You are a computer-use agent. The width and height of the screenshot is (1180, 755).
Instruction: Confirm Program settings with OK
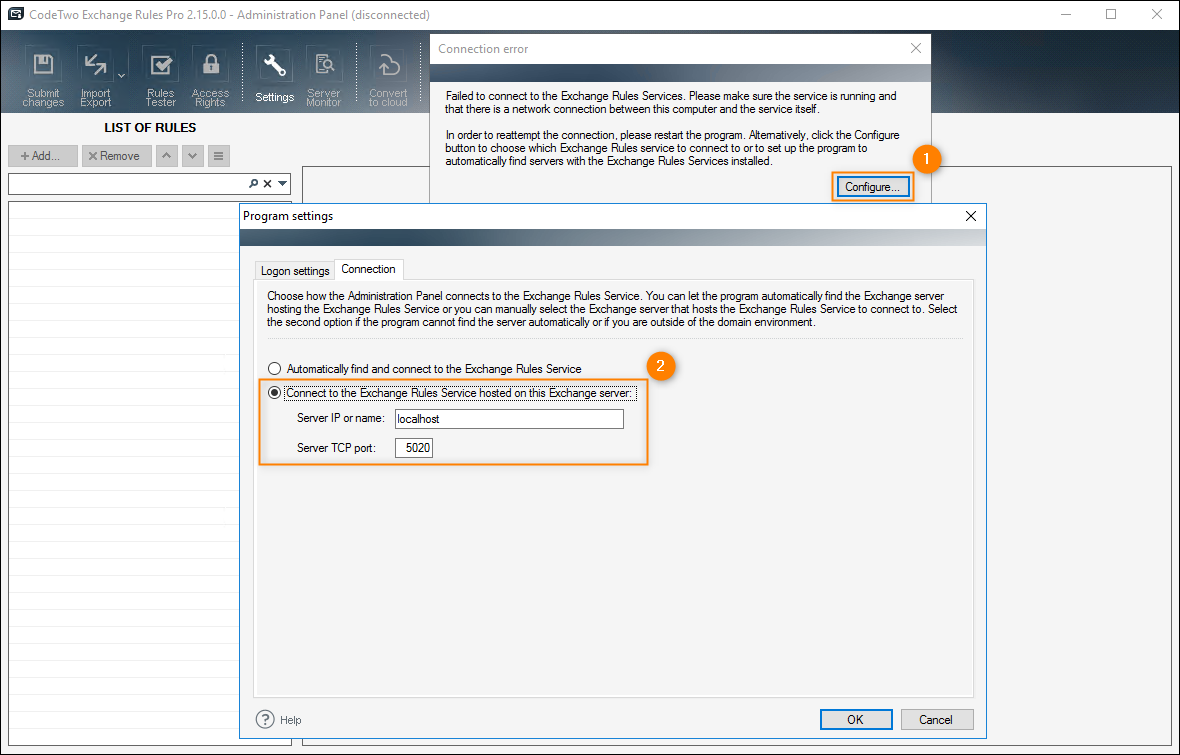856,720
